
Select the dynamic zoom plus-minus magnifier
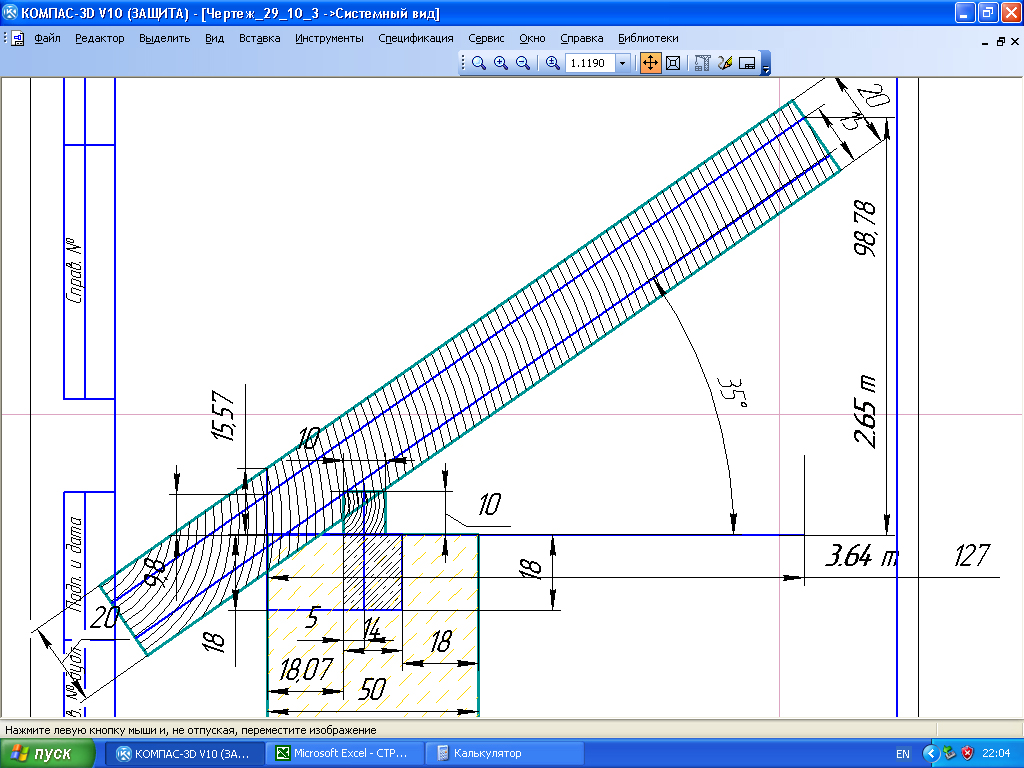[x=552, y=63]
